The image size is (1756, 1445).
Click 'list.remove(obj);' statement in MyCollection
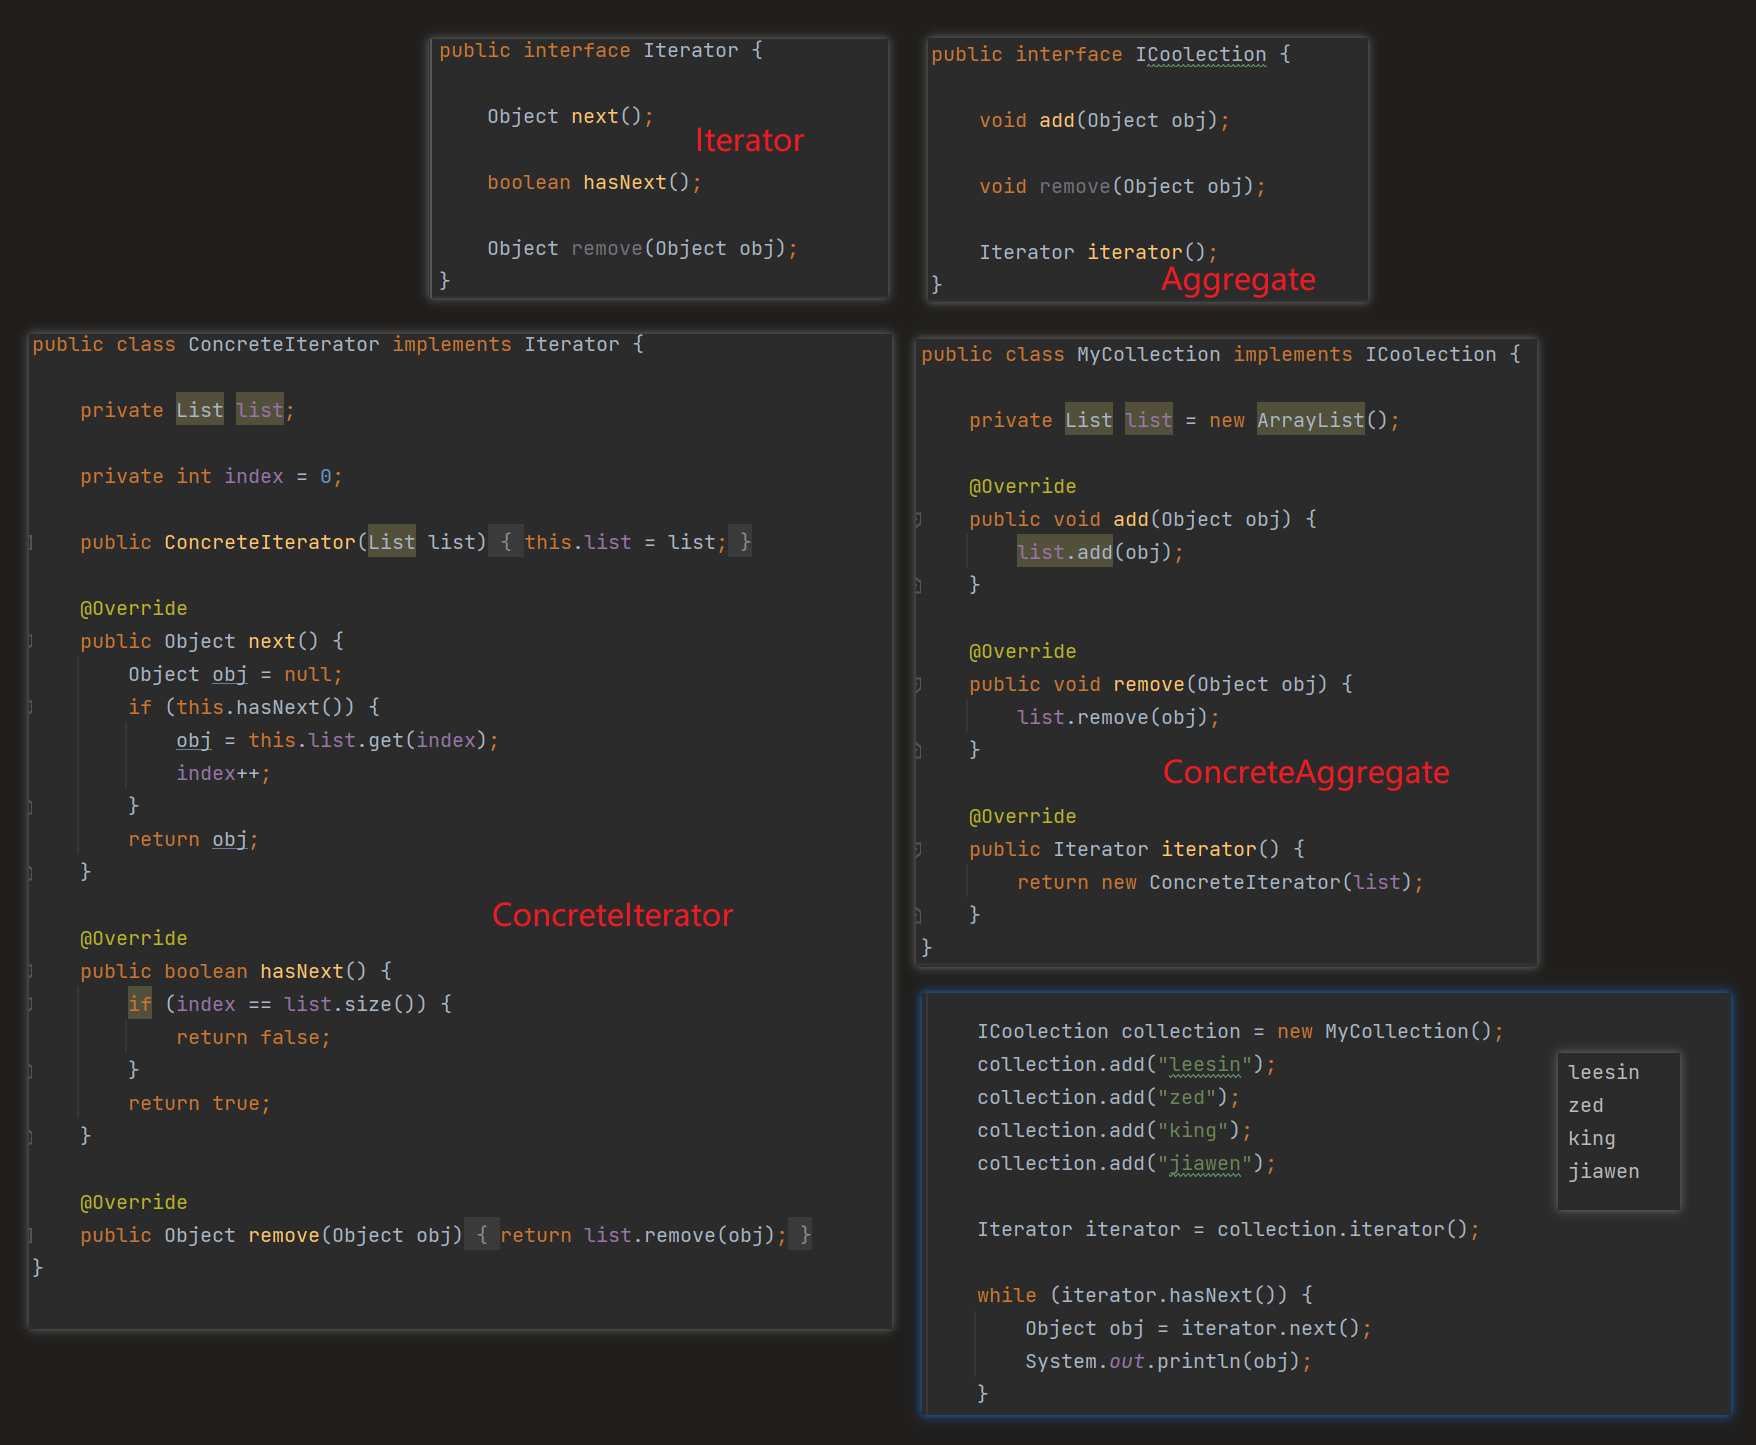pyautogui.click(x=1118, y=718)
